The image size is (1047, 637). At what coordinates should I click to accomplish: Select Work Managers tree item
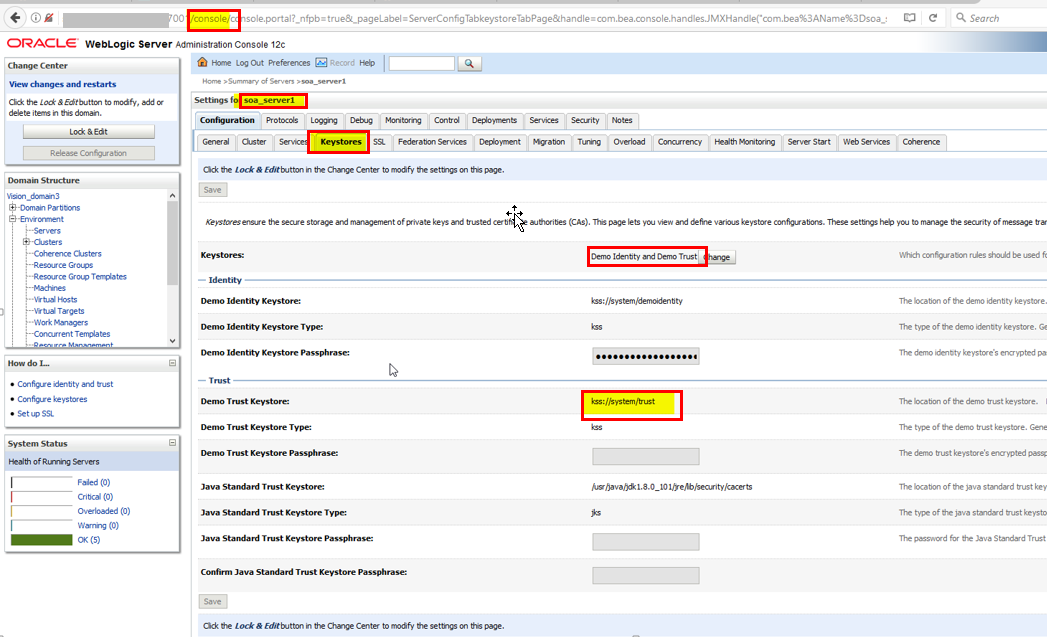pyautogui.click(x=61, y=323)
